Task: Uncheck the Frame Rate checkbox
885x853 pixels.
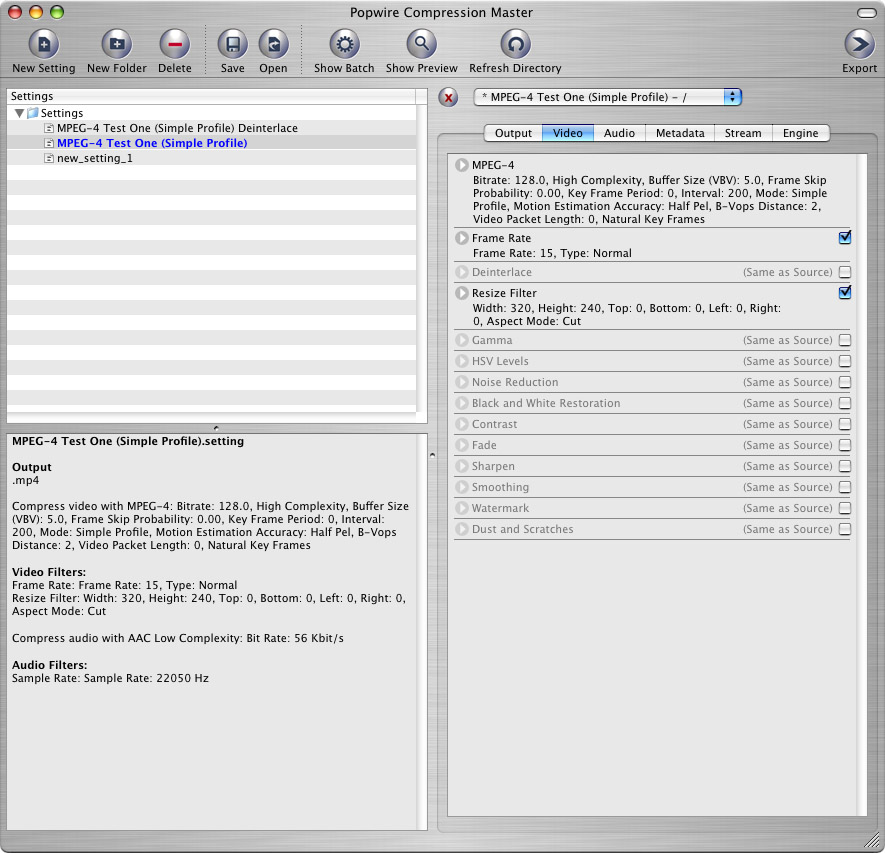Action: [845, 237]
